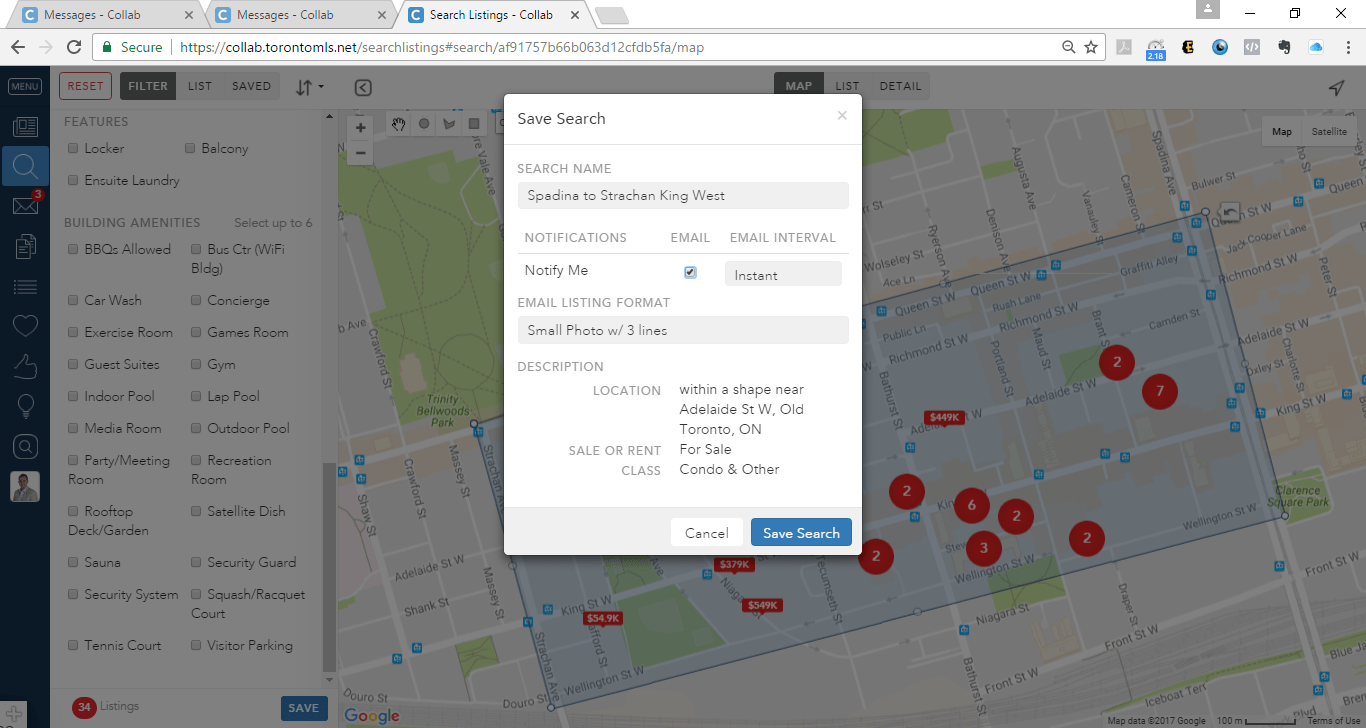Viewport: 1366px width, 728px height.
Task: Enable the Balcony feature checkbox
Action: coord(191,148)
